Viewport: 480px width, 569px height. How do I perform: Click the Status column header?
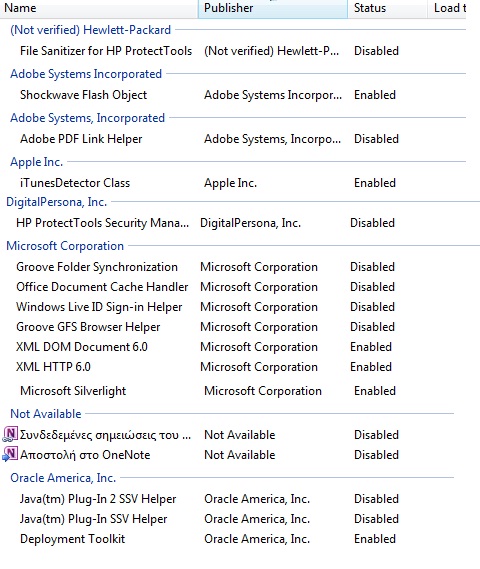pyautogui.click(x=387, y=8)
